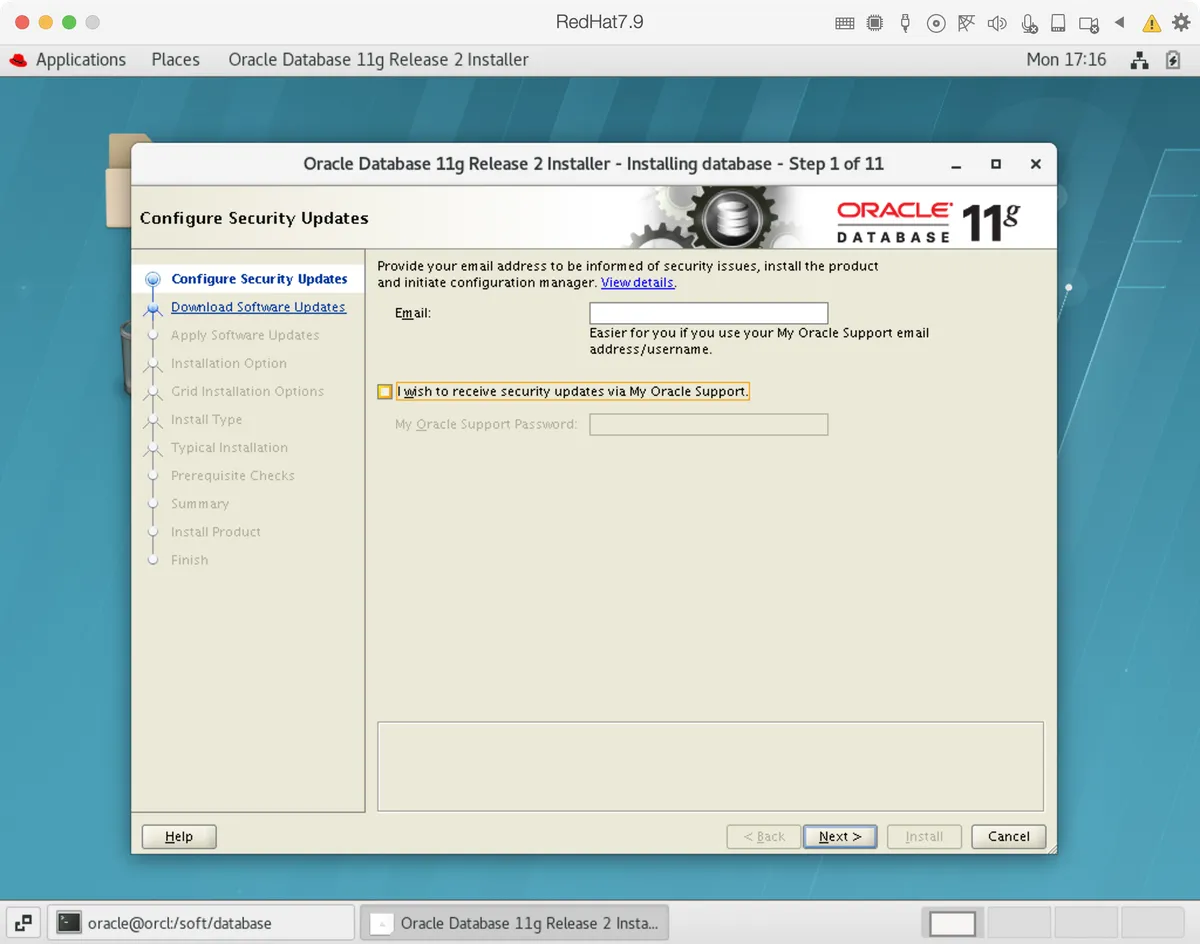Open the virtual keyboard settings icon
1200x944 pixels.
coord(845,22)
